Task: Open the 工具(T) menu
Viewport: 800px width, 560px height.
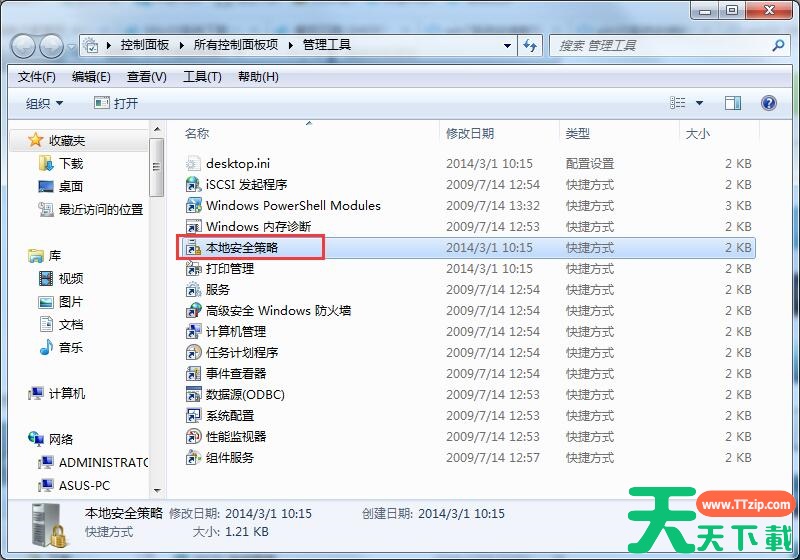Action: pyautogui.click(x=203, y=77)
